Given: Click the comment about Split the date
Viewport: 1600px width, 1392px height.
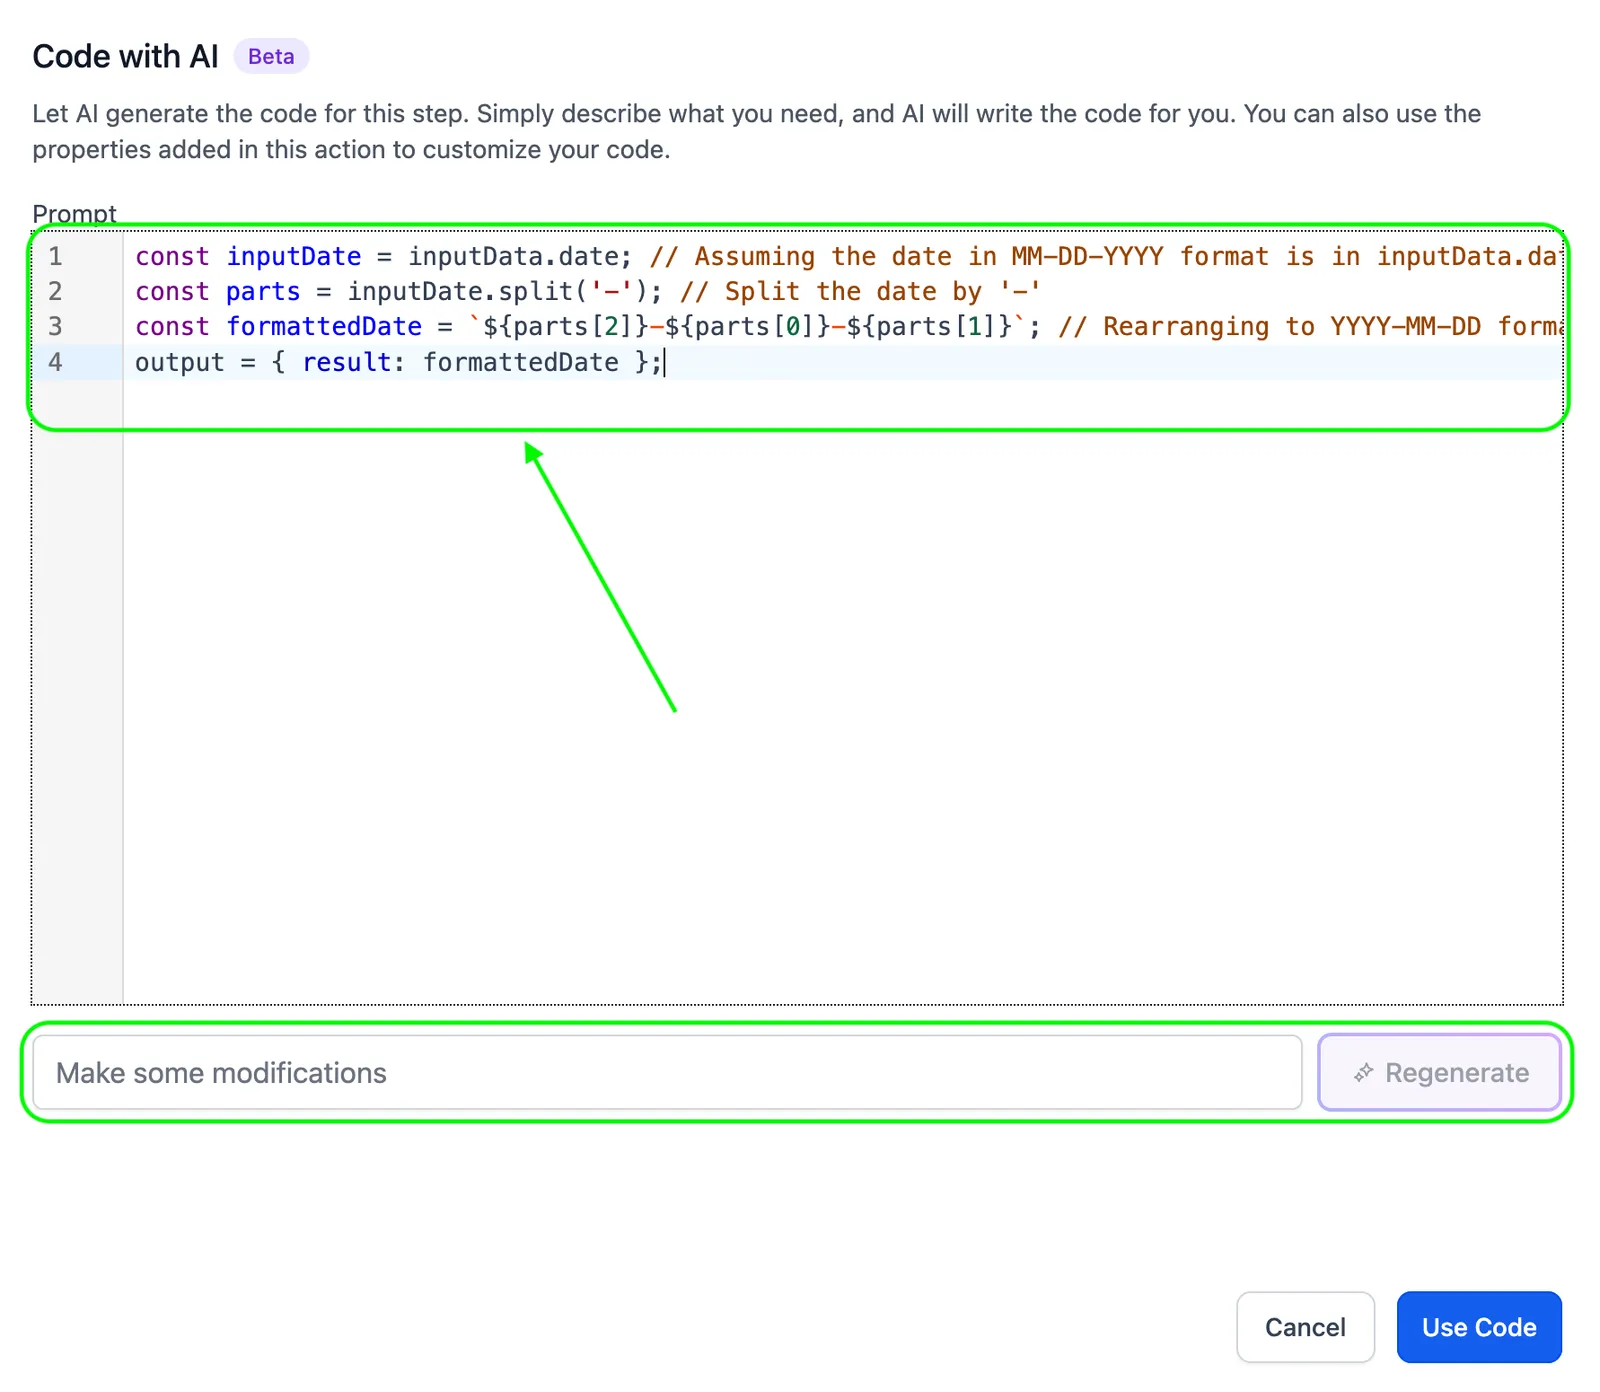Looking at the screenshot, I should click(x=861, y=291).
